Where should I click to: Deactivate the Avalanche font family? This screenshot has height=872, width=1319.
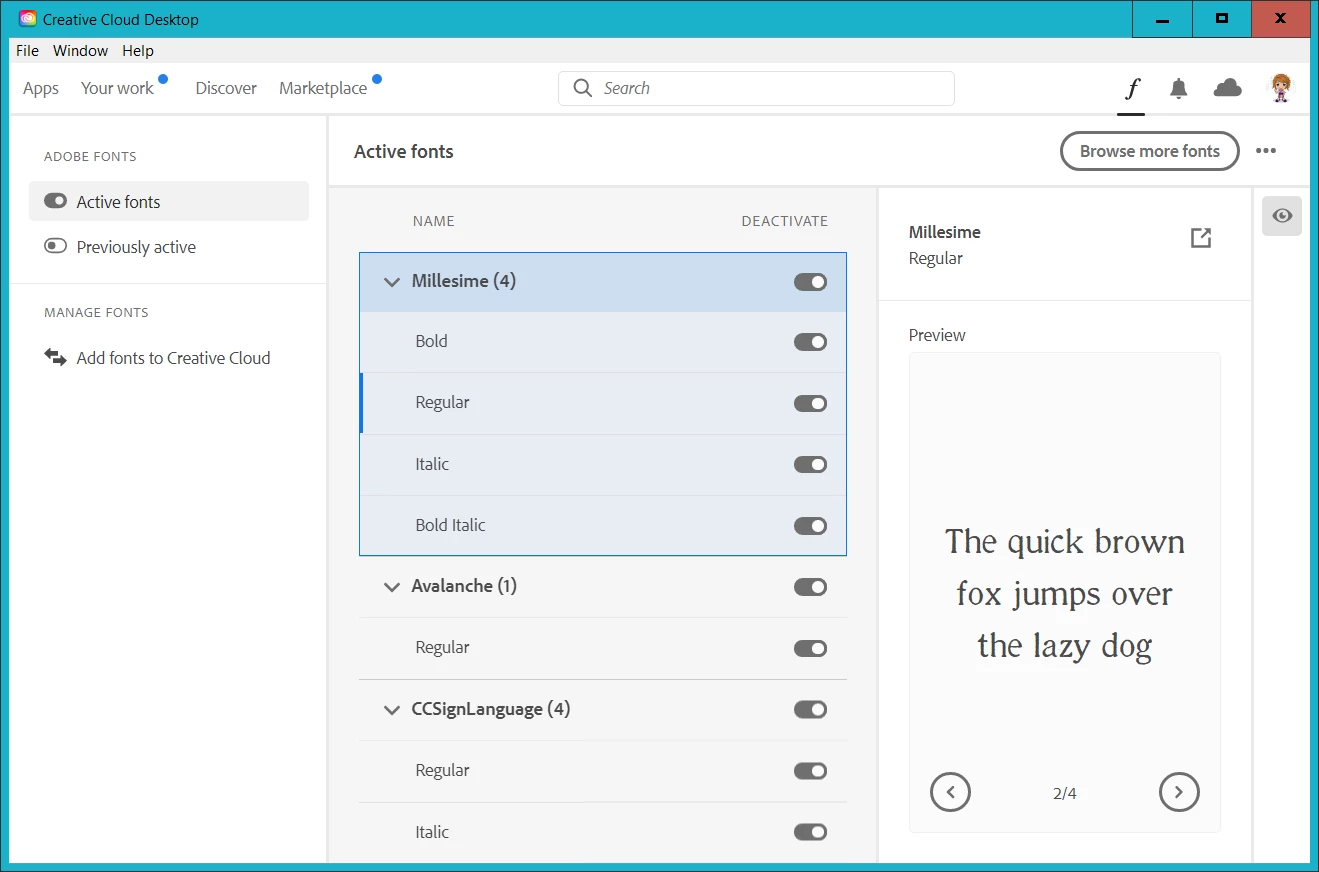[x=811, y=587]
